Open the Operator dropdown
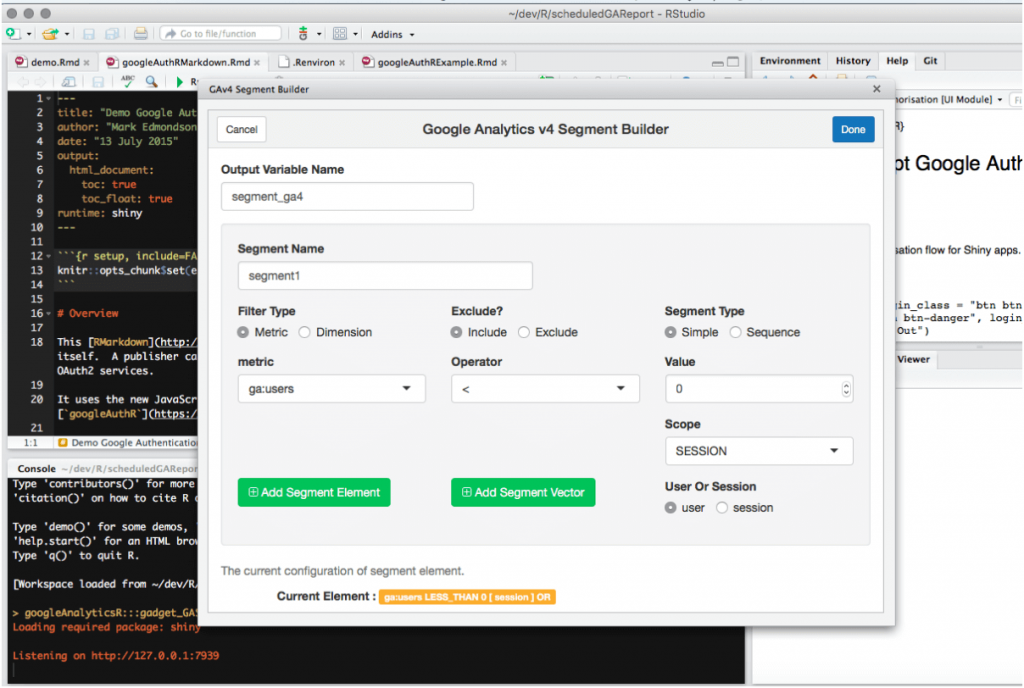 tap(545, 389)
